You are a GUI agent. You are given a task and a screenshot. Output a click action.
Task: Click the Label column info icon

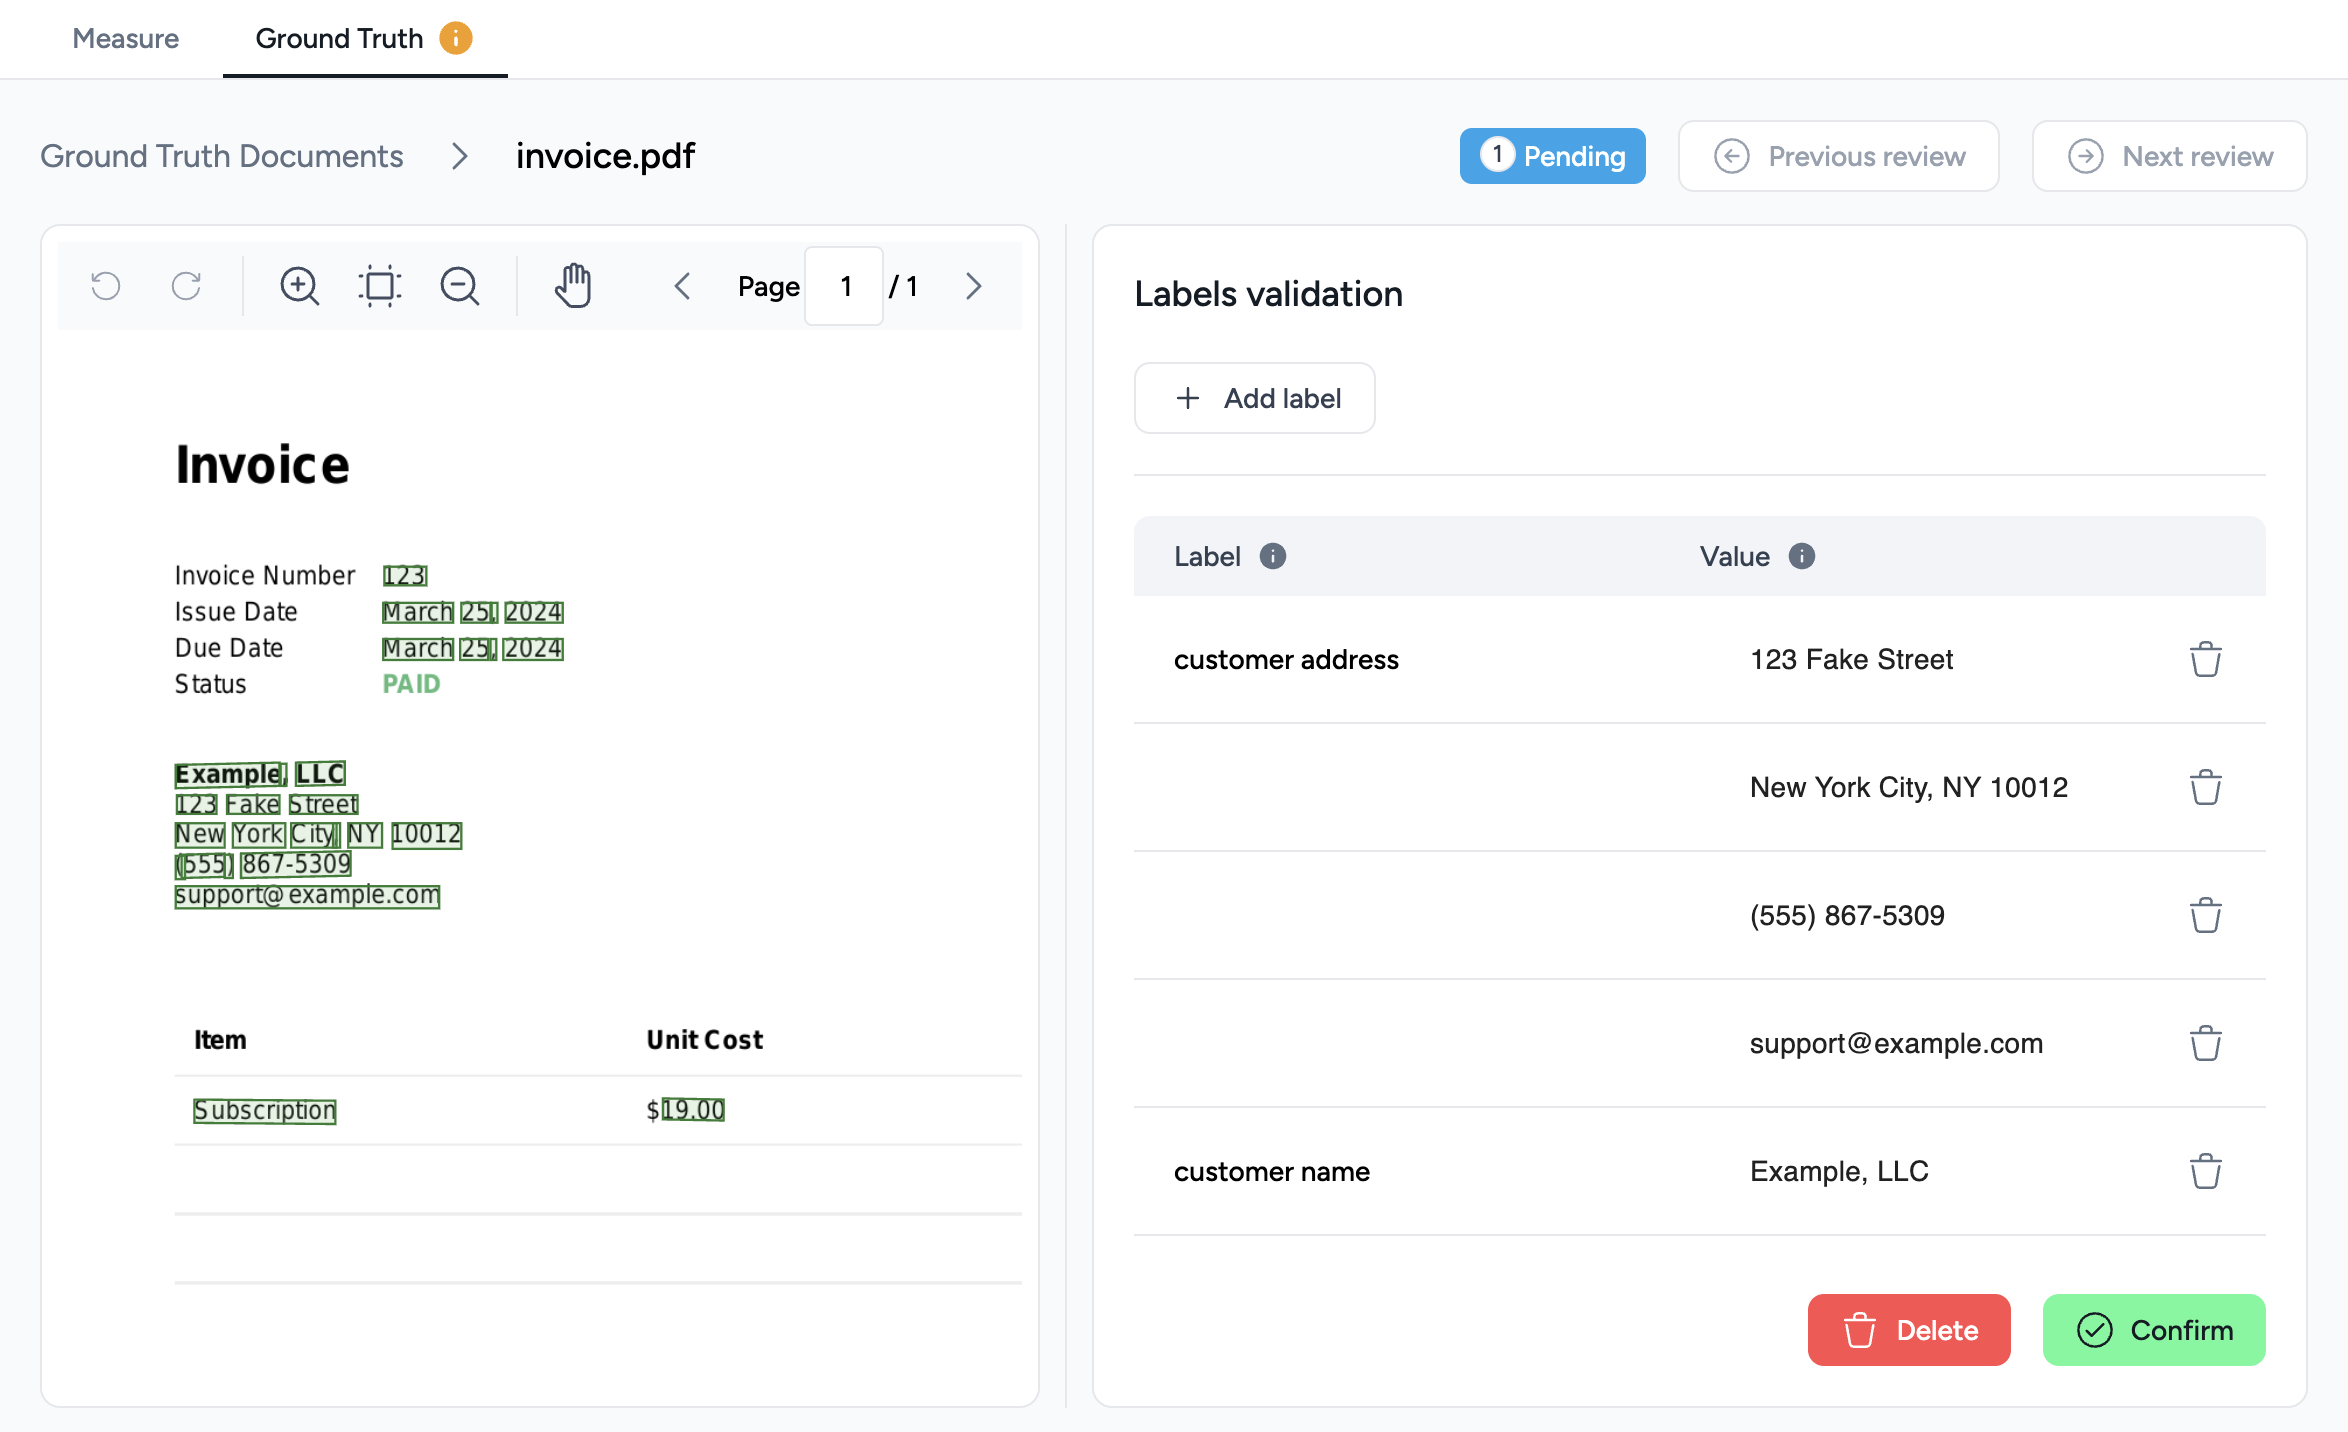click(1273, 556)
